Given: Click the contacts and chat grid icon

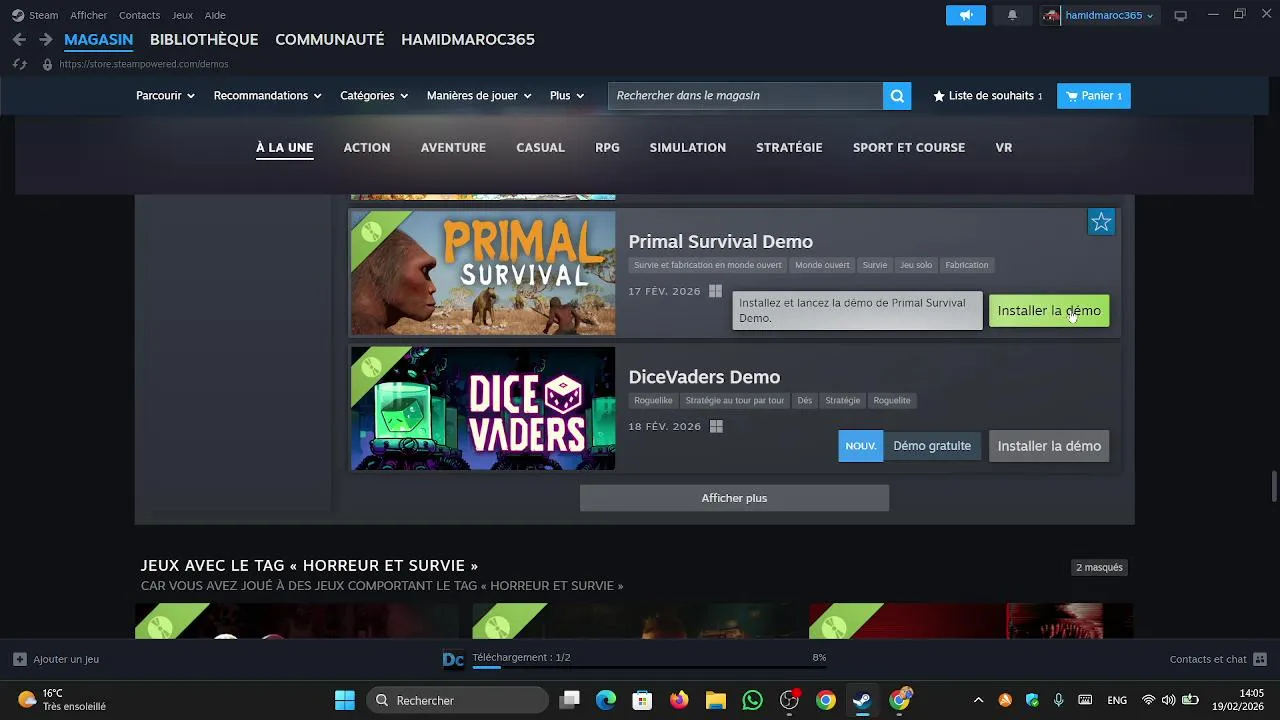Looking at the screenshot, I should click(1260, 659).
